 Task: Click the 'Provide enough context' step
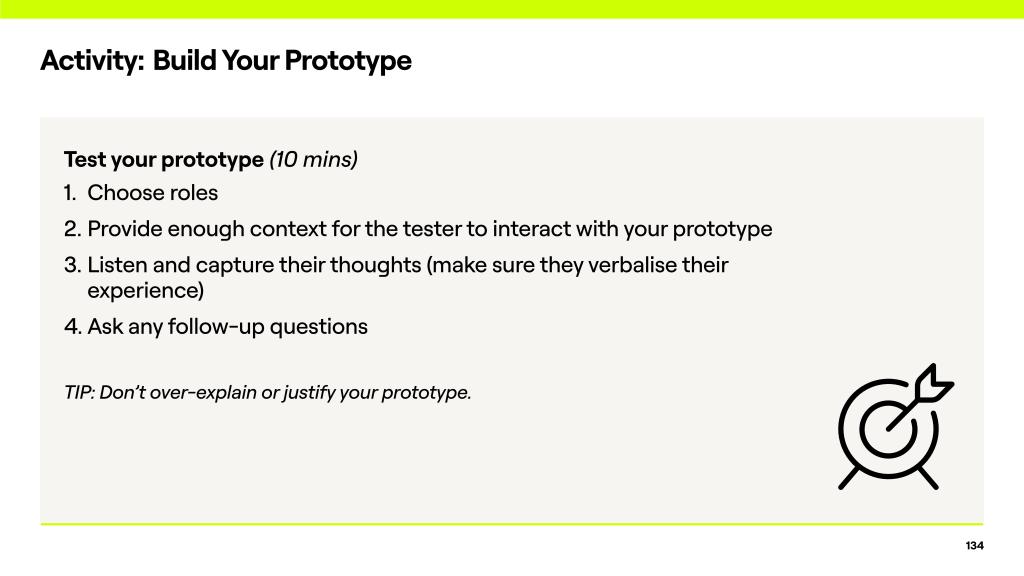[430, 228]
